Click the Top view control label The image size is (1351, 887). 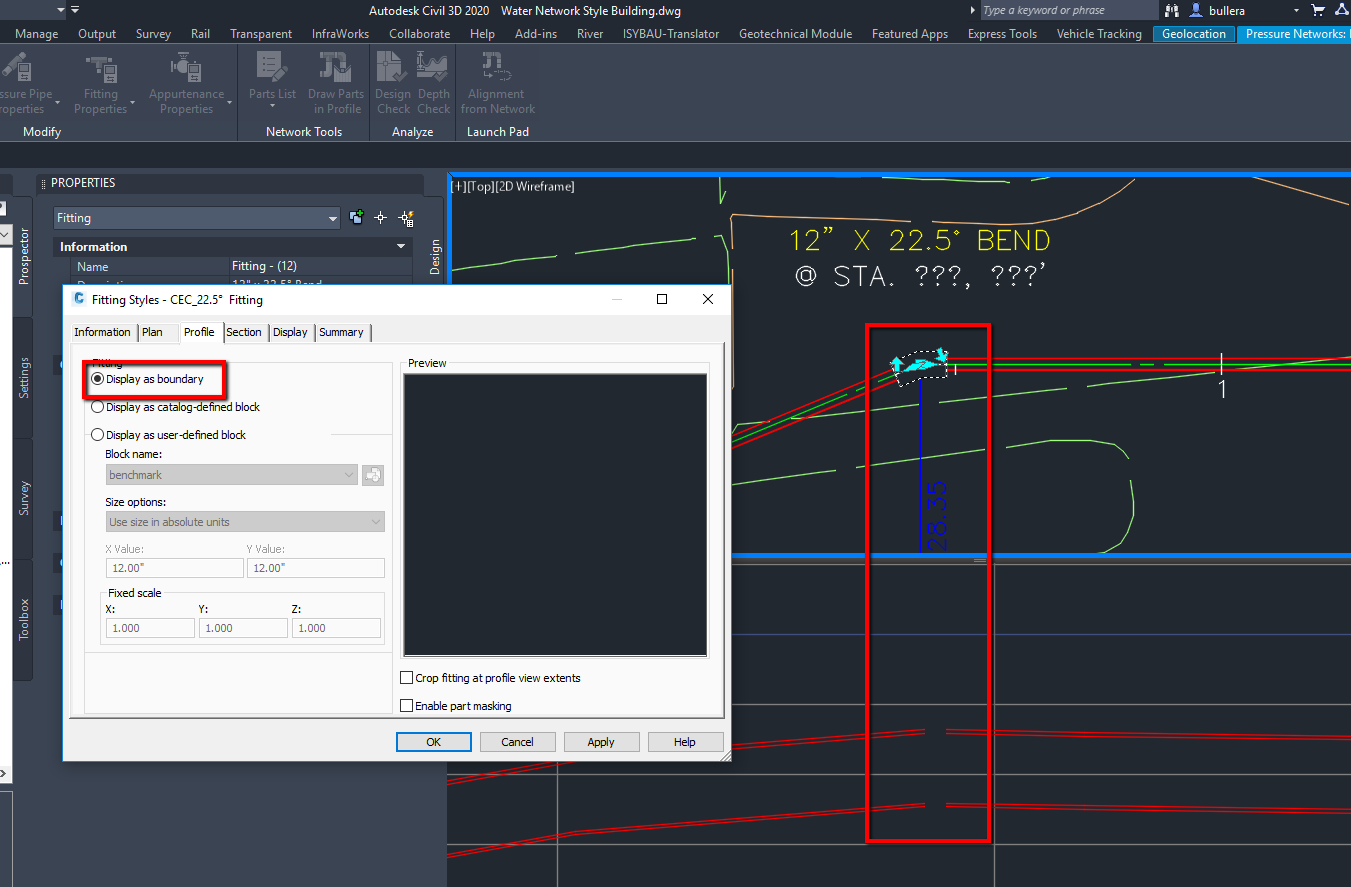click(x=482, y=186)
